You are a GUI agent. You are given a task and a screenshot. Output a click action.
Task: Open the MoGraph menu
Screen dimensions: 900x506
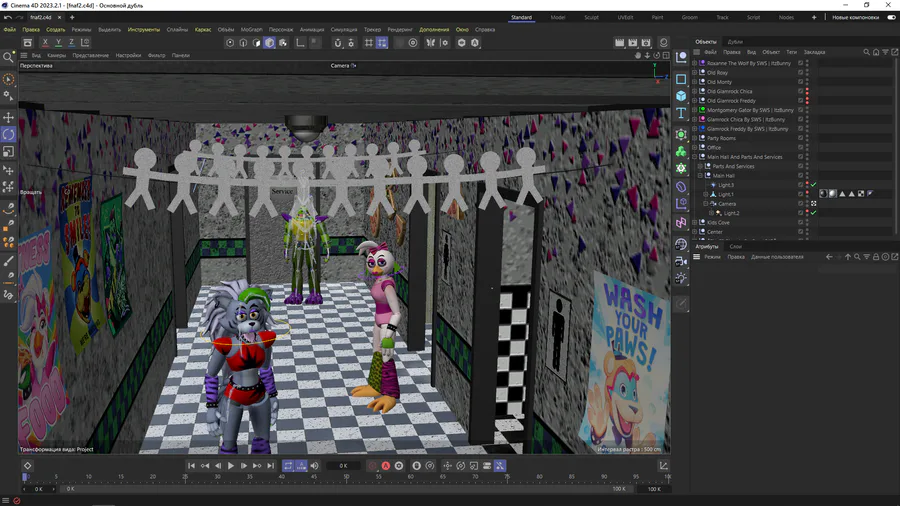(x=251, y=29)
